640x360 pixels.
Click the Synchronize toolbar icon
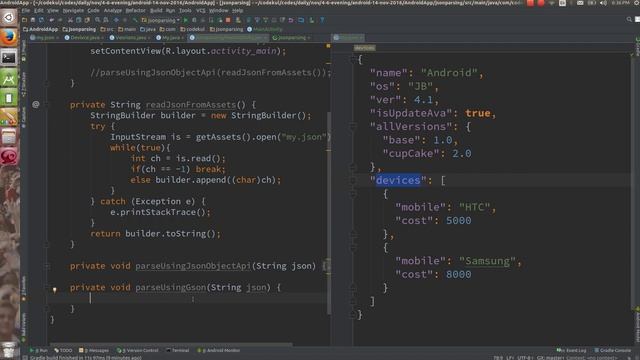(41, 20)
